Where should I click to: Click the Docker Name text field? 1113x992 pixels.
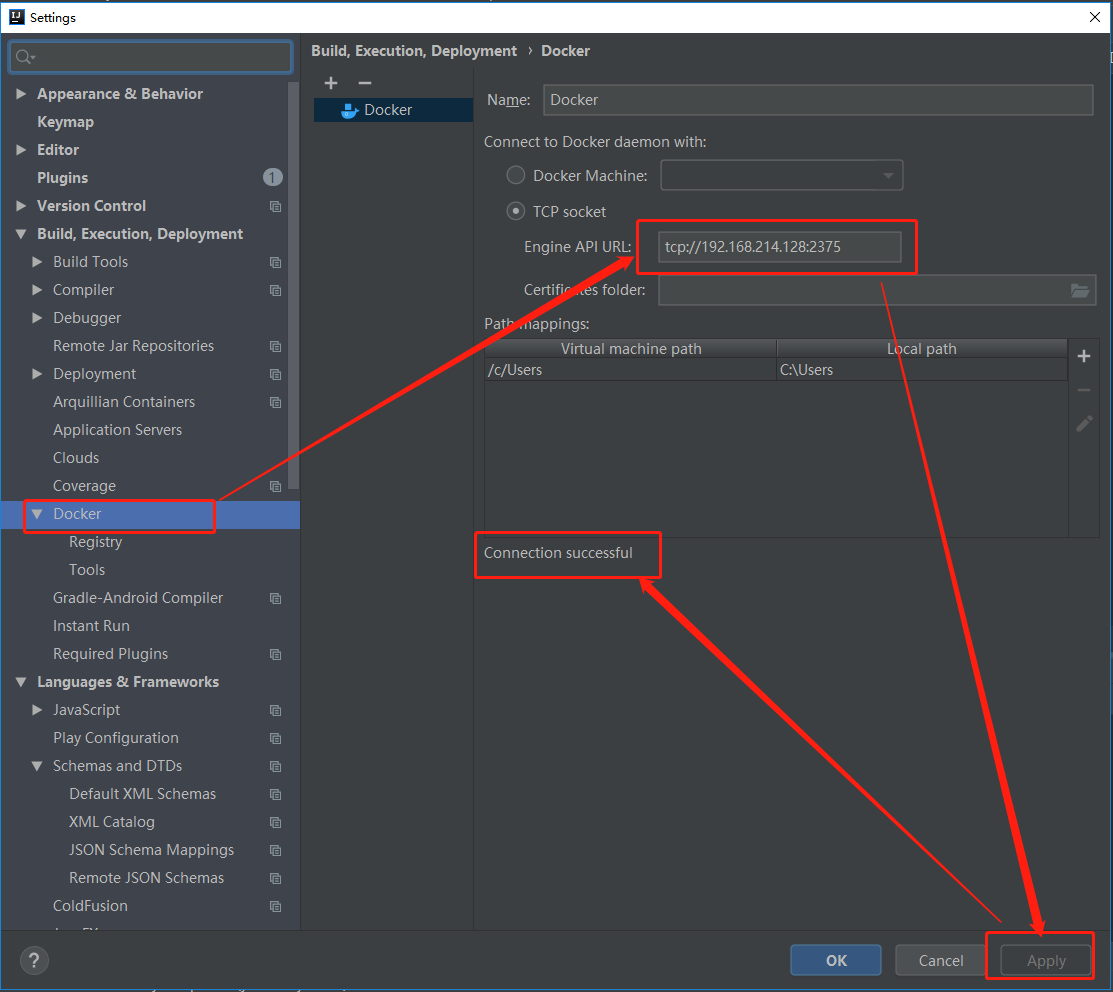click(818, 100)
